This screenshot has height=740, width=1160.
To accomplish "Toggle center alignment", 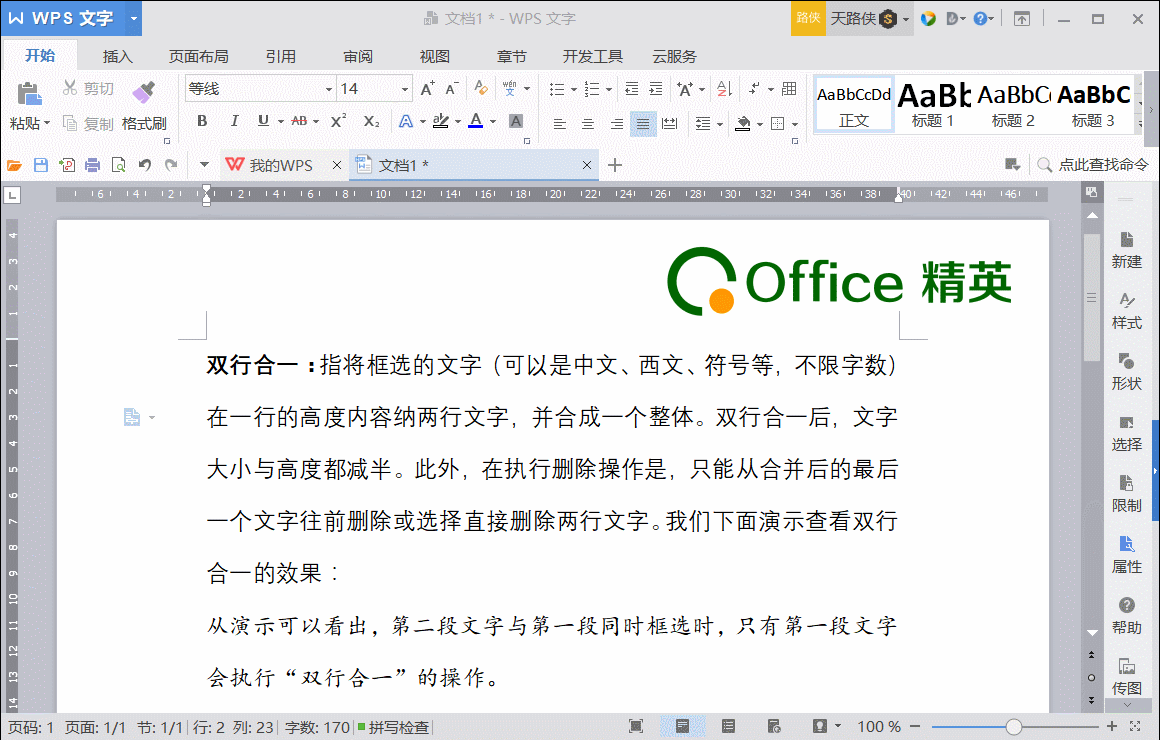I will (587, 124).
